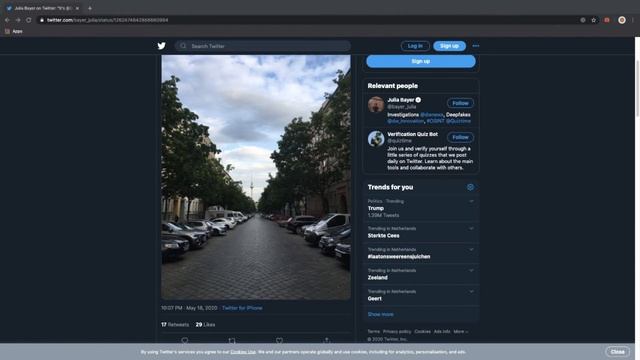Image resolution: width=640 pixels, height=360 pixels.
Task: Expand options for the Zeeland trend
Action: point(471,271)
